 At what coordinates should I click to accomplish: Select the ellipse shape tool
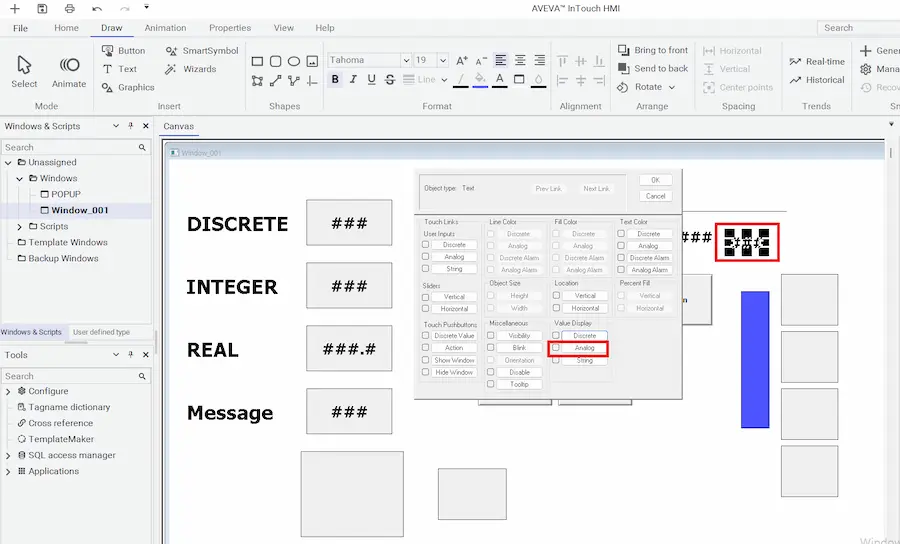click(294, 61)
